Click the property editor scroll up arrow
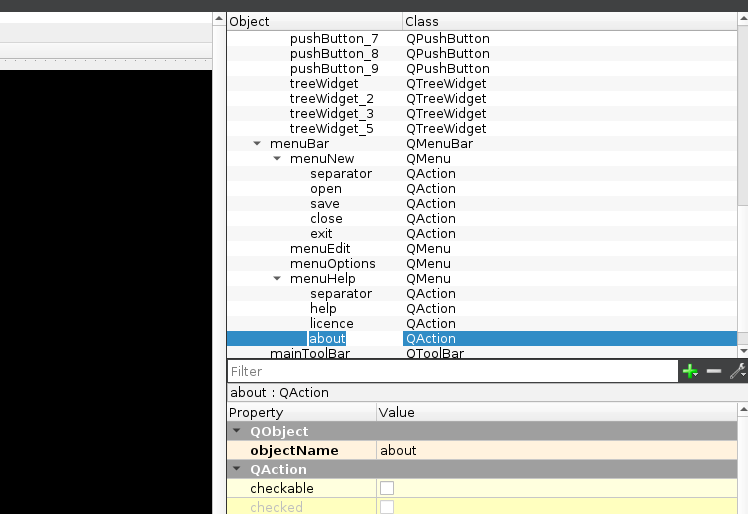Image resolution: width=748 pixels, height=514 pixels. pos(743,409)
